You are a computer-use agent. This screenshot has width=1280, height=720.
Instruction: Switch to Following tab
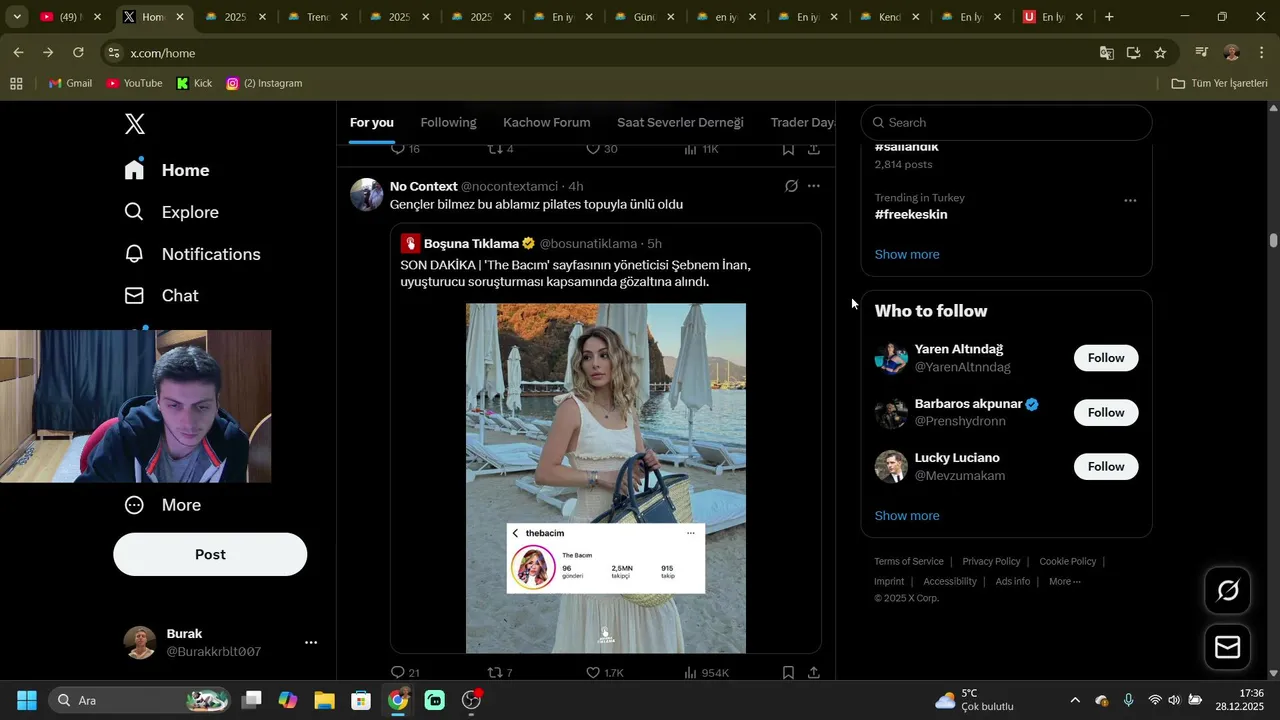448,123
